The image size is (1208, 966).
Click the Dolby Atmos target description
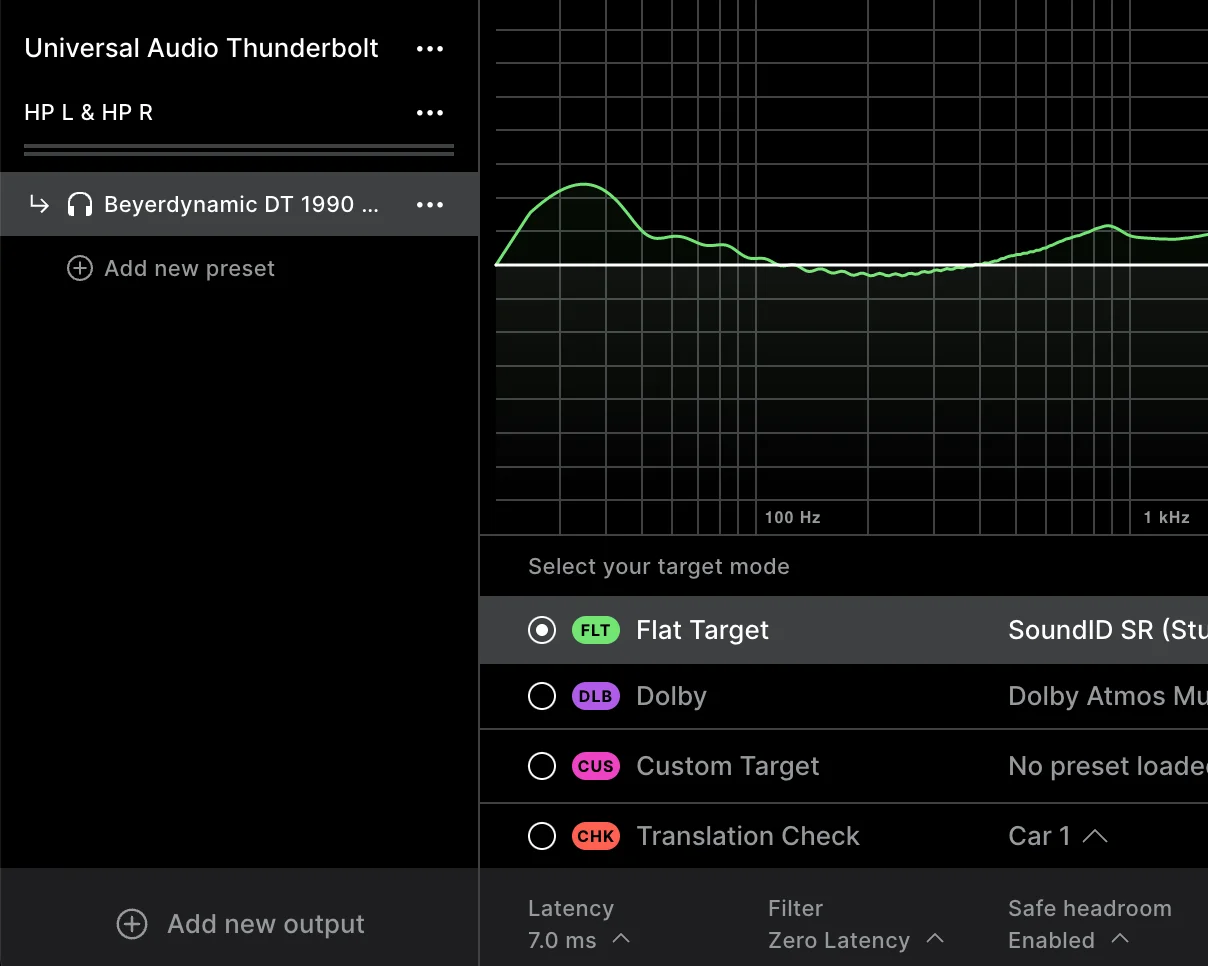[1108, 696]
